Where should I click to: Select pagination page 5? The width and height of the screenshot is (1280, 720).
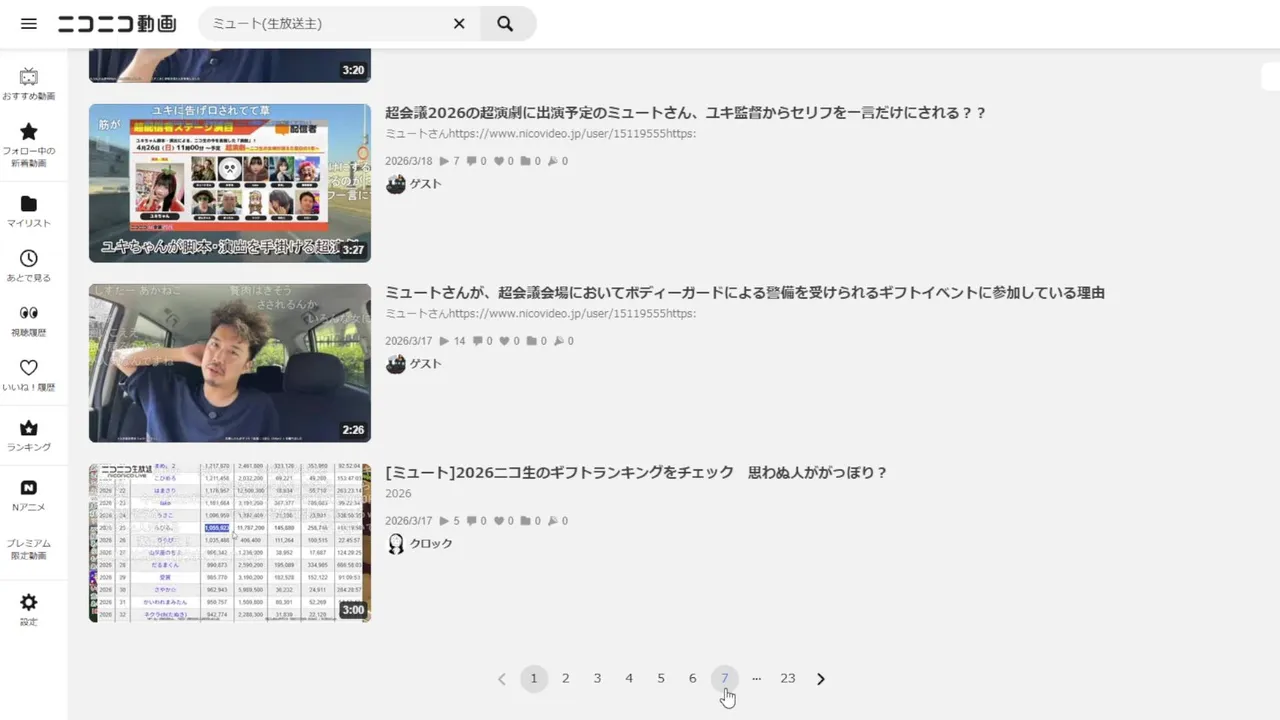(x=661, y=679)
